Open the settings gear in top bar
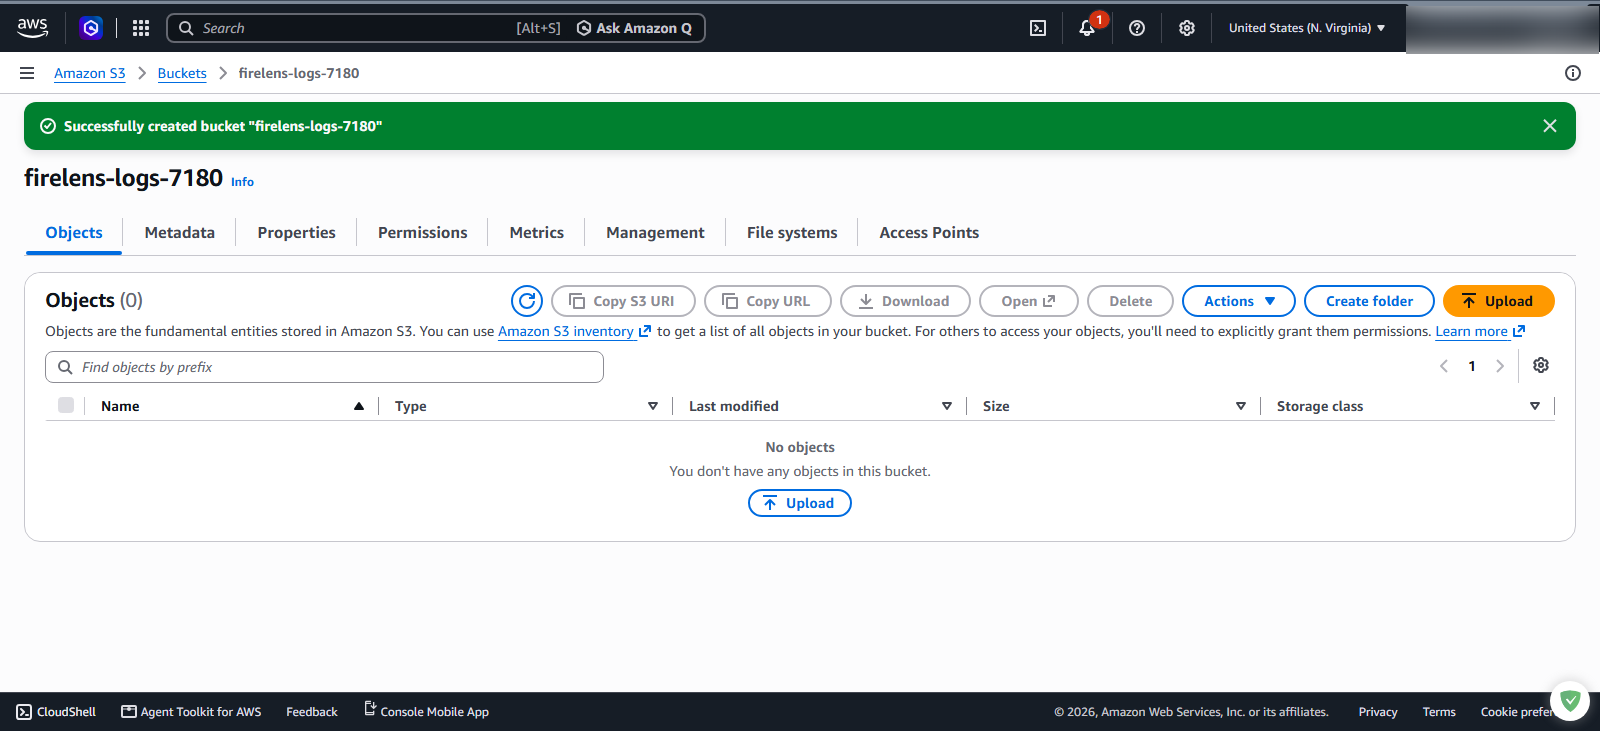The width and height of the screenshot is (1600, 731). coord(1187,28)
